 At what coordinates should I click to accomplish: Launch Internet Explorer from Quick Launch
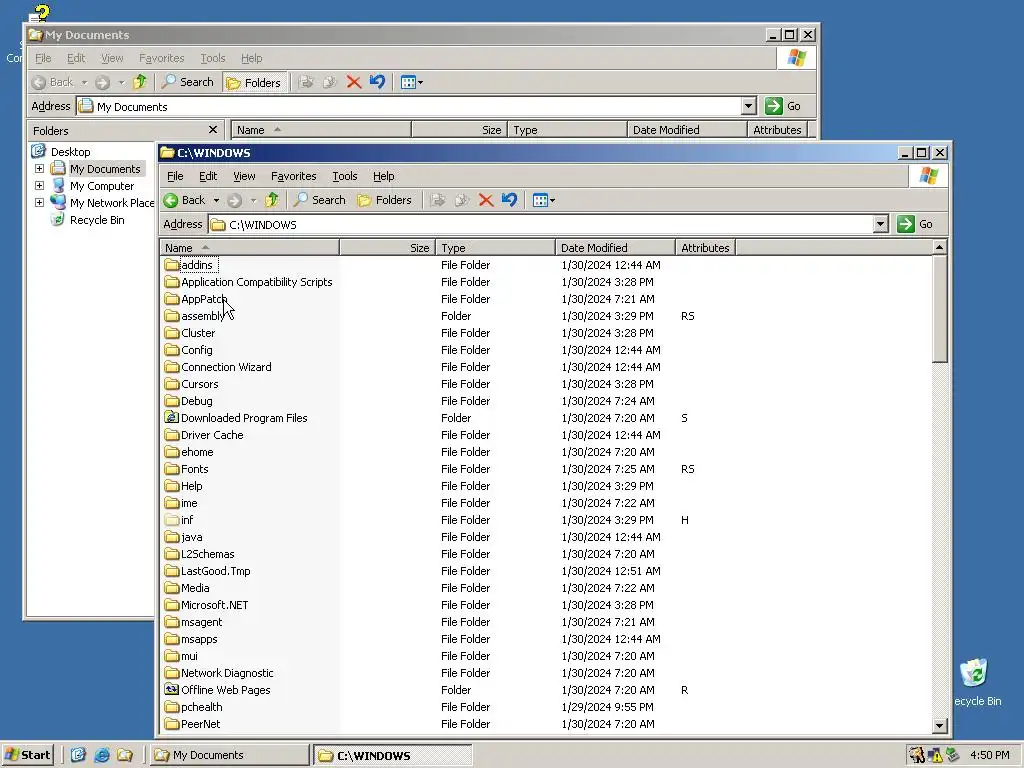coord(102,755)
